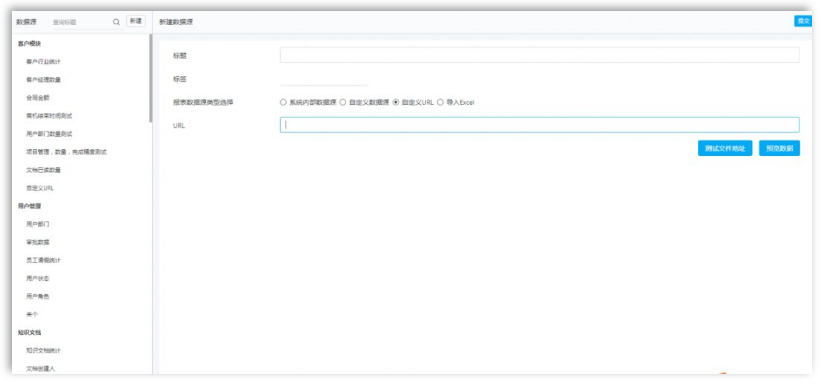This screenshot has height=386, width=821.
Task: Select the 自定义URL radio button
Action: pos(396,103)
